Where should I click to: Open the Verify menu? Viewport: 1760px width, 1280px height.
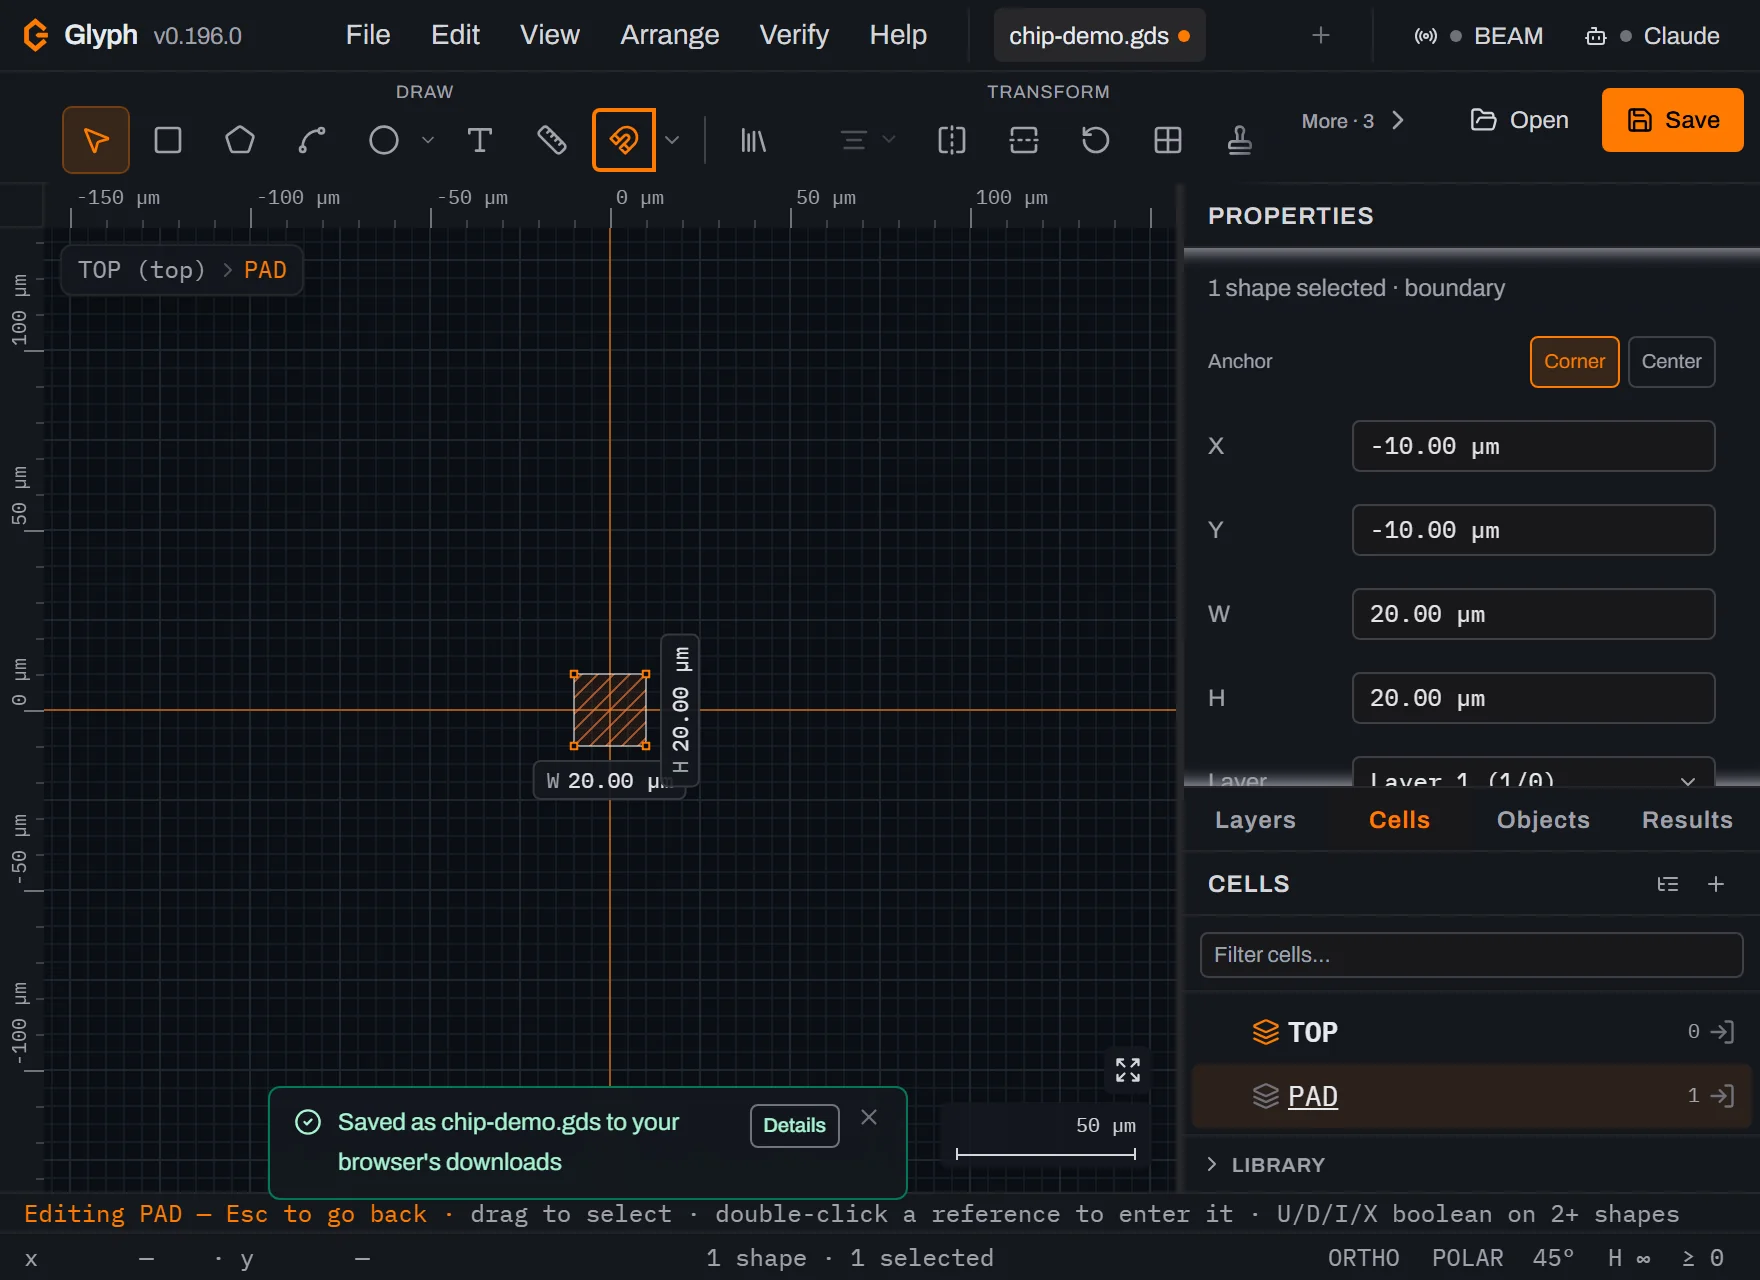coord(794,35)
